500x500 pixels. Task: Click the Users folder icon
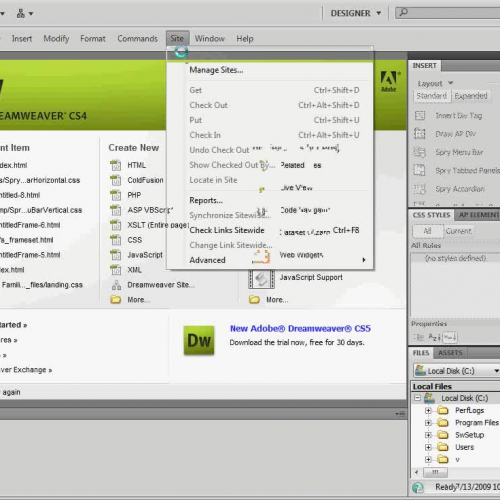(443, 447)
